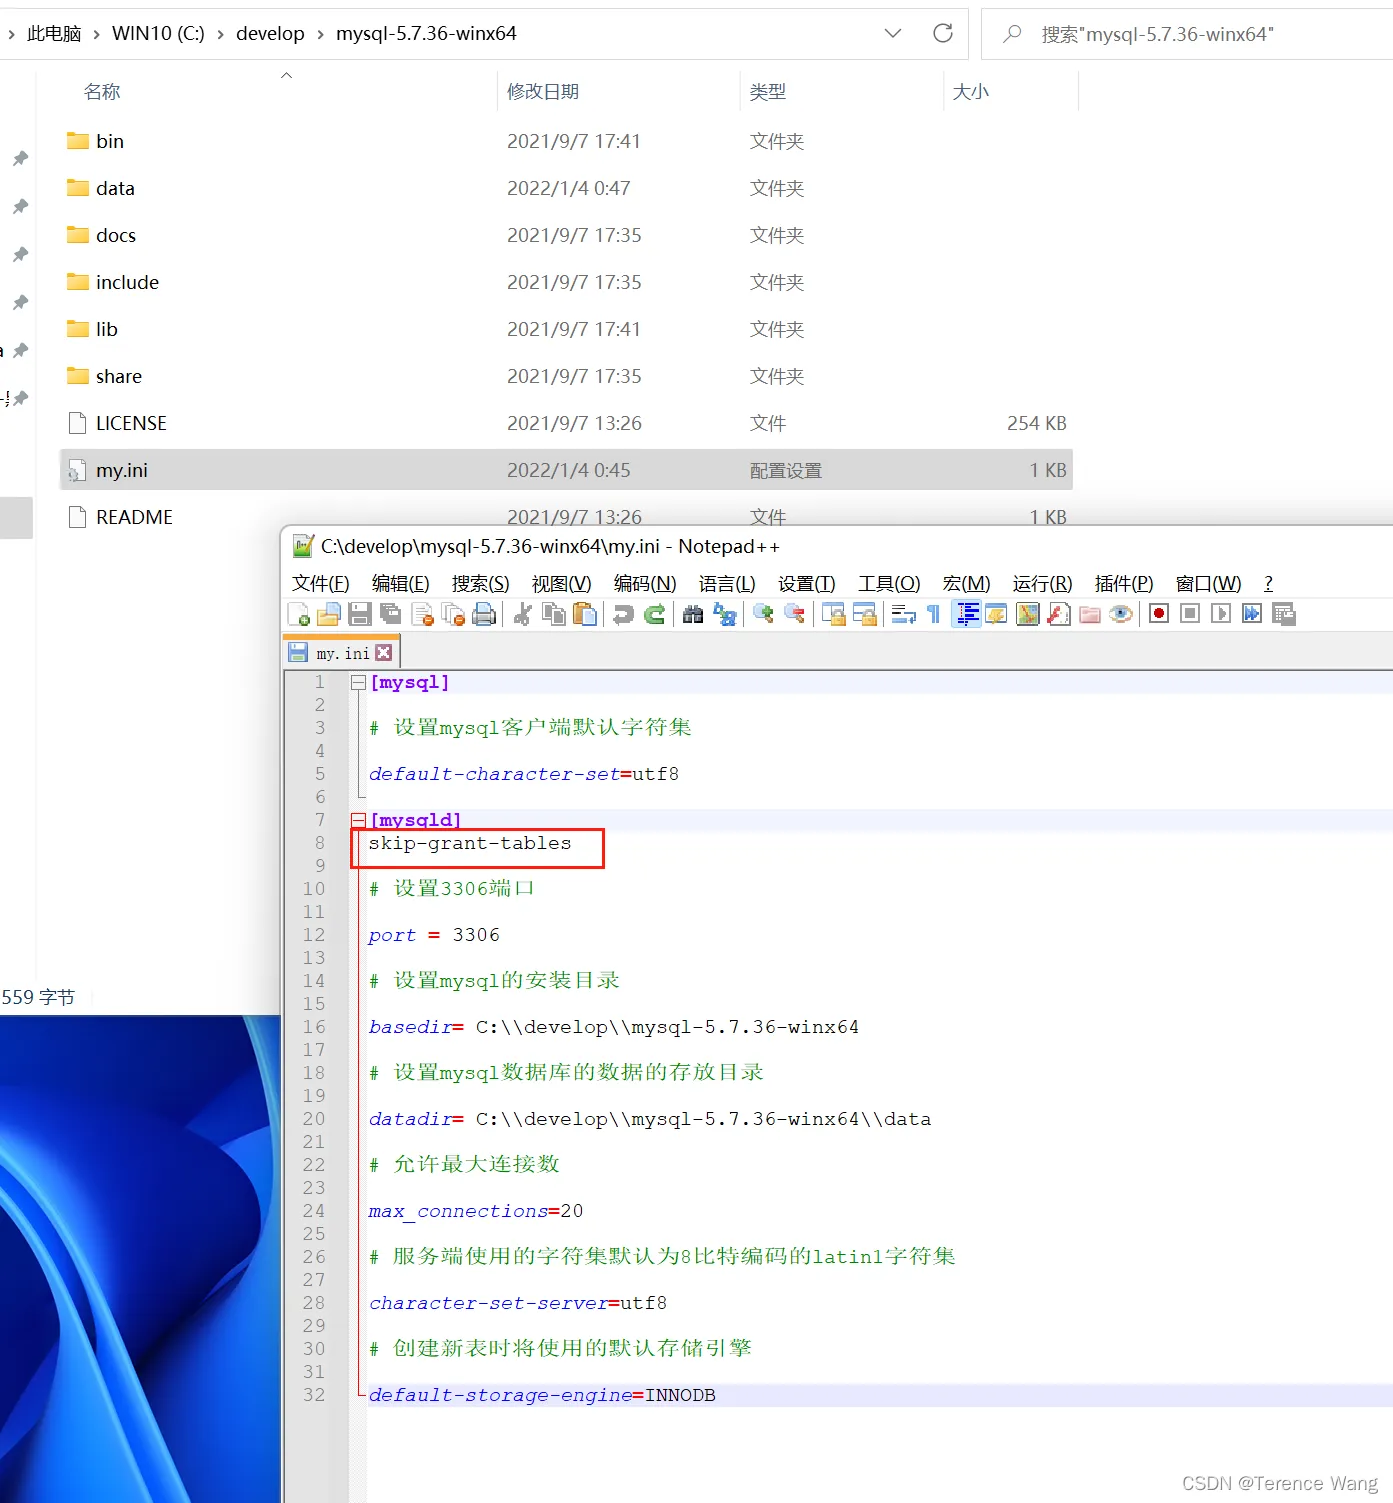Toggle Show All Characters pilcrow icon
Image resolution: width=1393 pixels, height=1503 pixels.
[x=934, y=614]
